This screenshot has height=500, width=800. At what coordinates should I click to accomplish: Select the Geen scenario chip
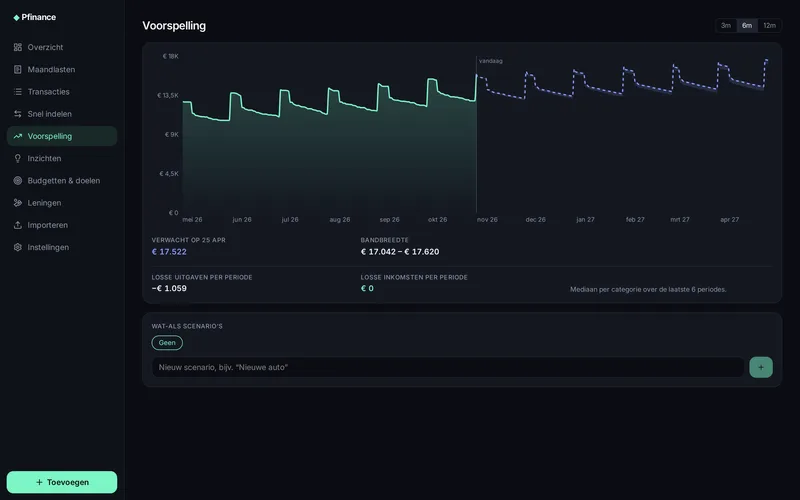167,343
